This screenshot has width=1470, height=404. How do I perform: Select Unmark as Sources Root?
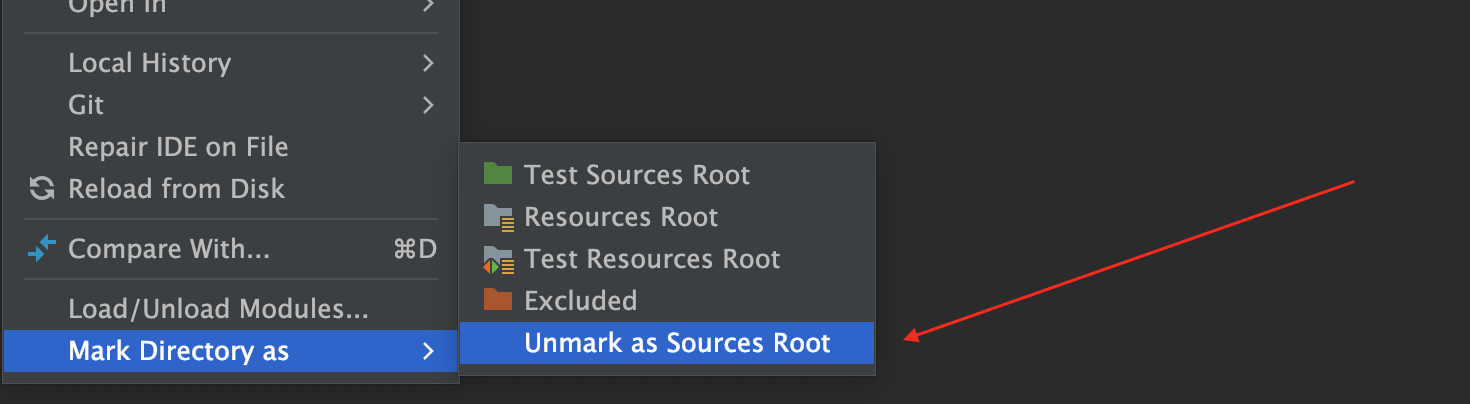point(677,343)
